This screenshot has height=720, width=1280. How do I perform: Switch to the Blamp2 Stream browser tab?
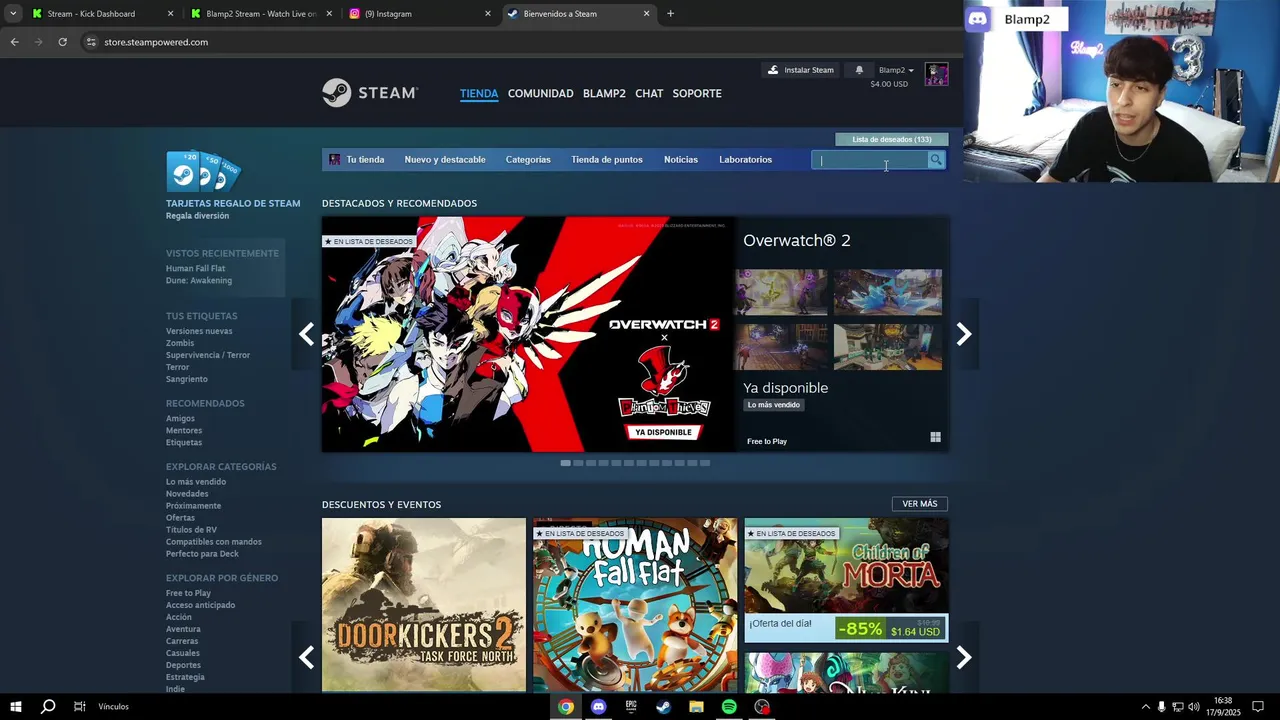[261, 14]
